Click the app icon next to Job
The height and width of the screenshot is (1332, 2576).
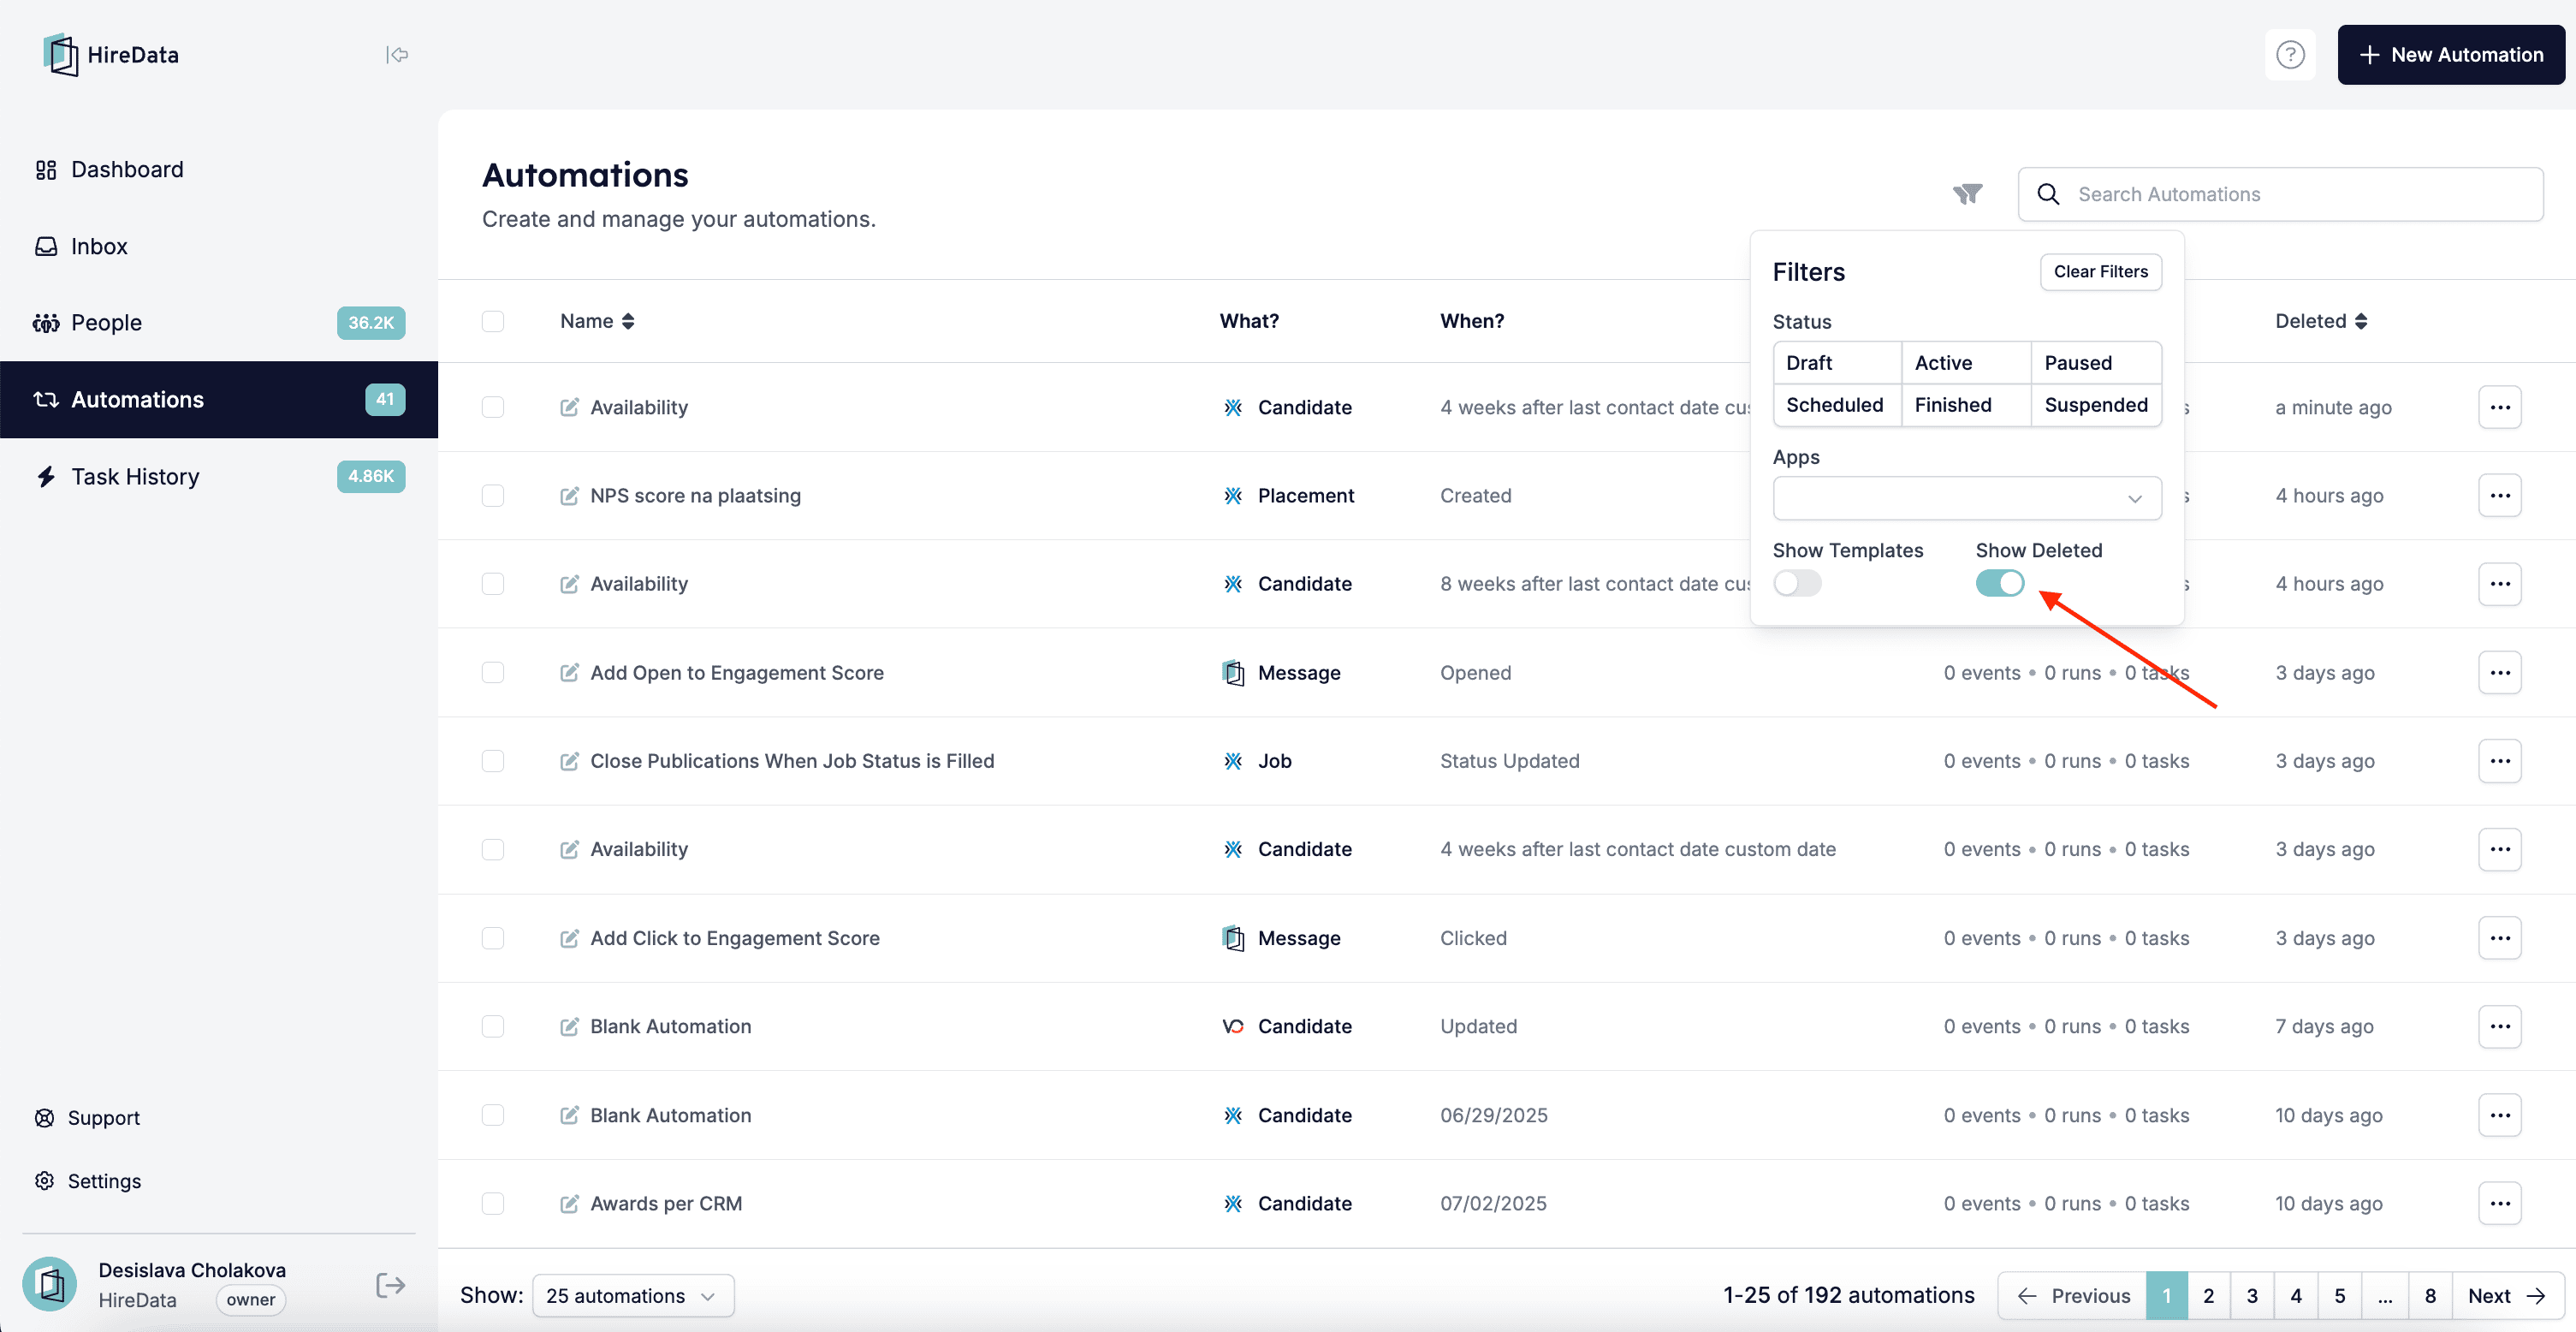pyautogui.click(x=1233, y=761)
